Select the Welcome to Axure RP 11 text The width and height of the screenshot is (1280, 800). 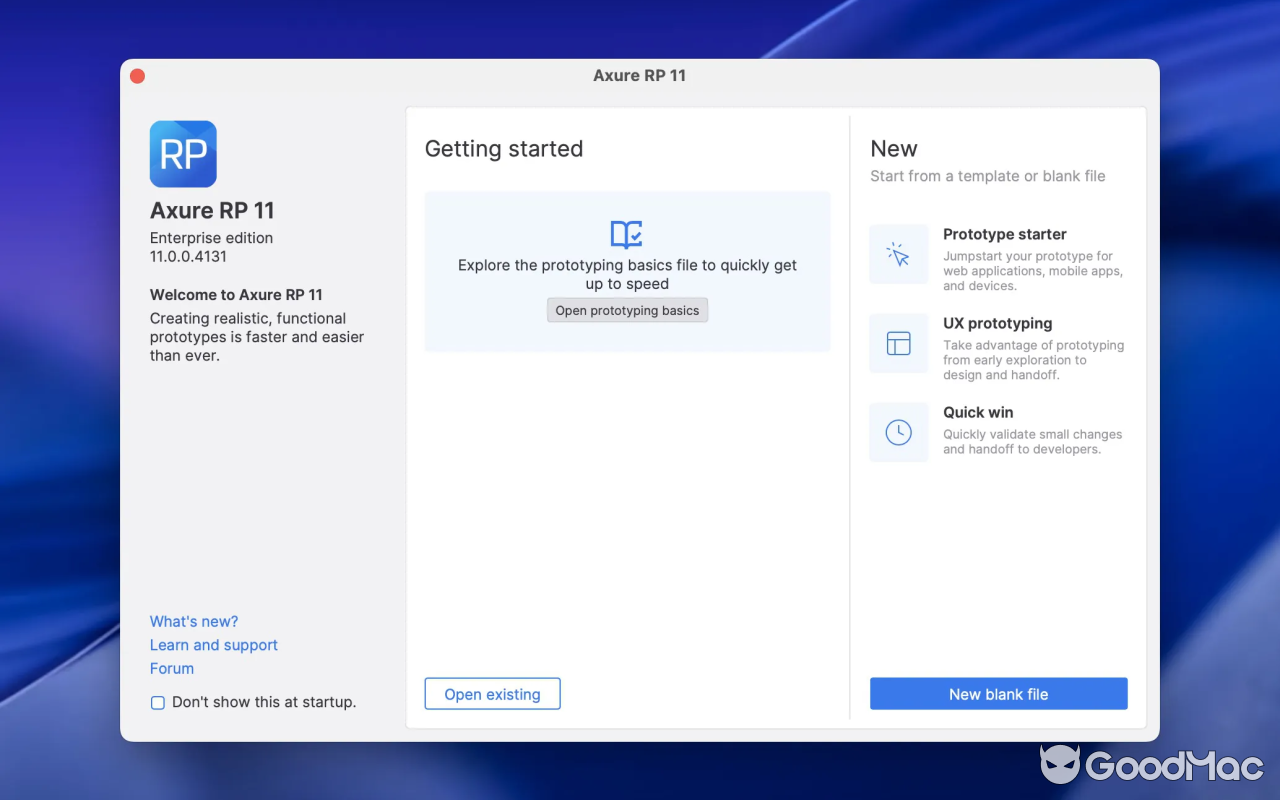[x=236, y=295]
